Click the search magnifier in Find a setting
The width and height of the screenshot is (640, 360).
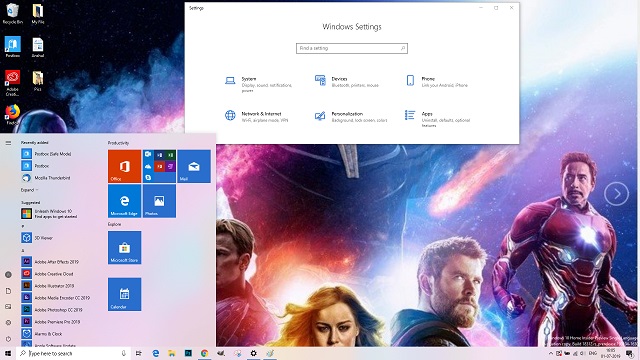(402, 48)
